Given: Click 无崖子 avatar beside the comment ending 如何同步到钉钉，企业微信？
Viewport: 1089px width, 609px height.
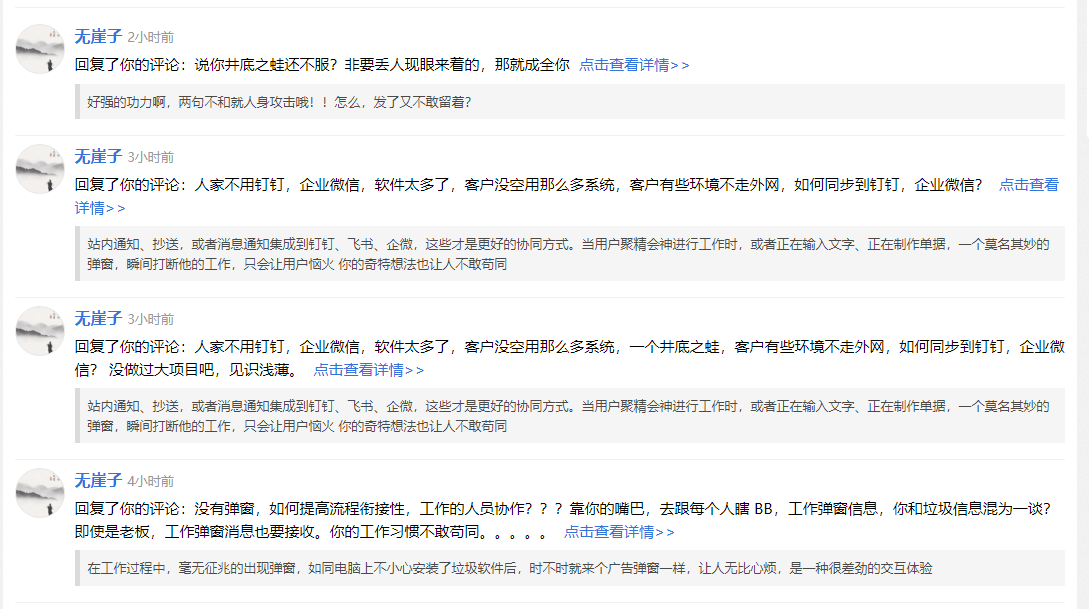Looking at the screenshot, I should click(x=40, y=169).
